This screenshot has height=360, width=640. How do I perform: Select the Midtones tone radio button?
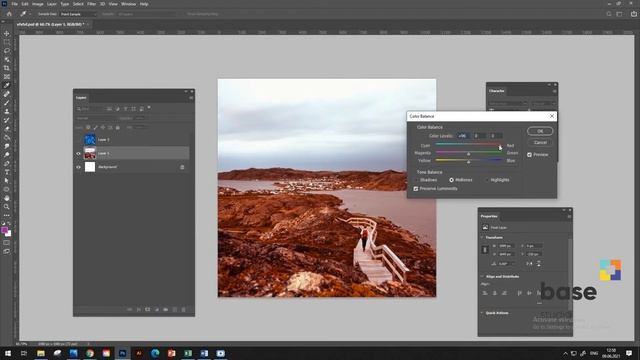(451, 180)
